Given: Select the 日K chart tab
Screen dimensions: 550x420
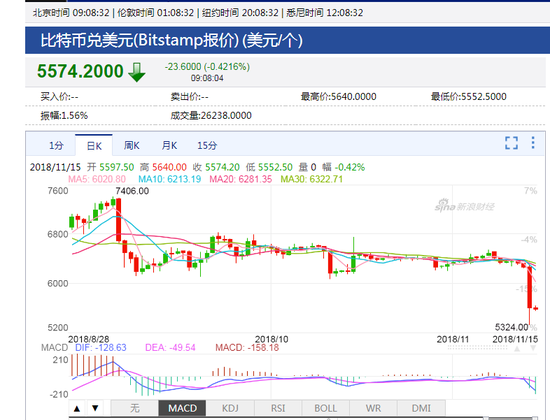Looking at the screenshot, I should (x=94, y=146).
